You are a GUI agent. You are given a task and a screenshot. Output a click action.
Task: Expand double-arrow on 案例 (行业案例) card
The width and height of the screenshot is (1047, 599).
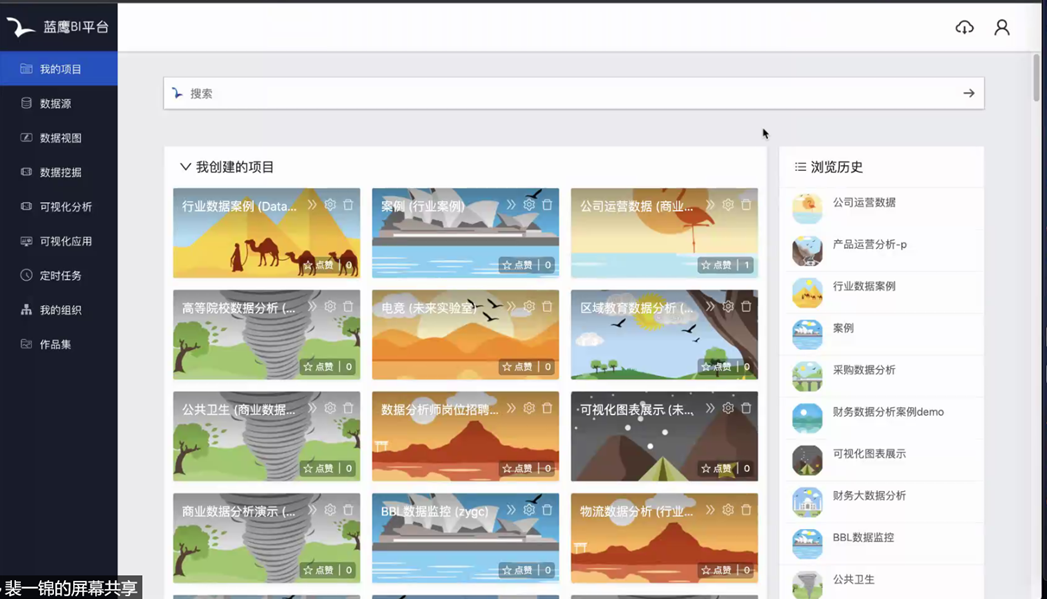click(511, 205)
